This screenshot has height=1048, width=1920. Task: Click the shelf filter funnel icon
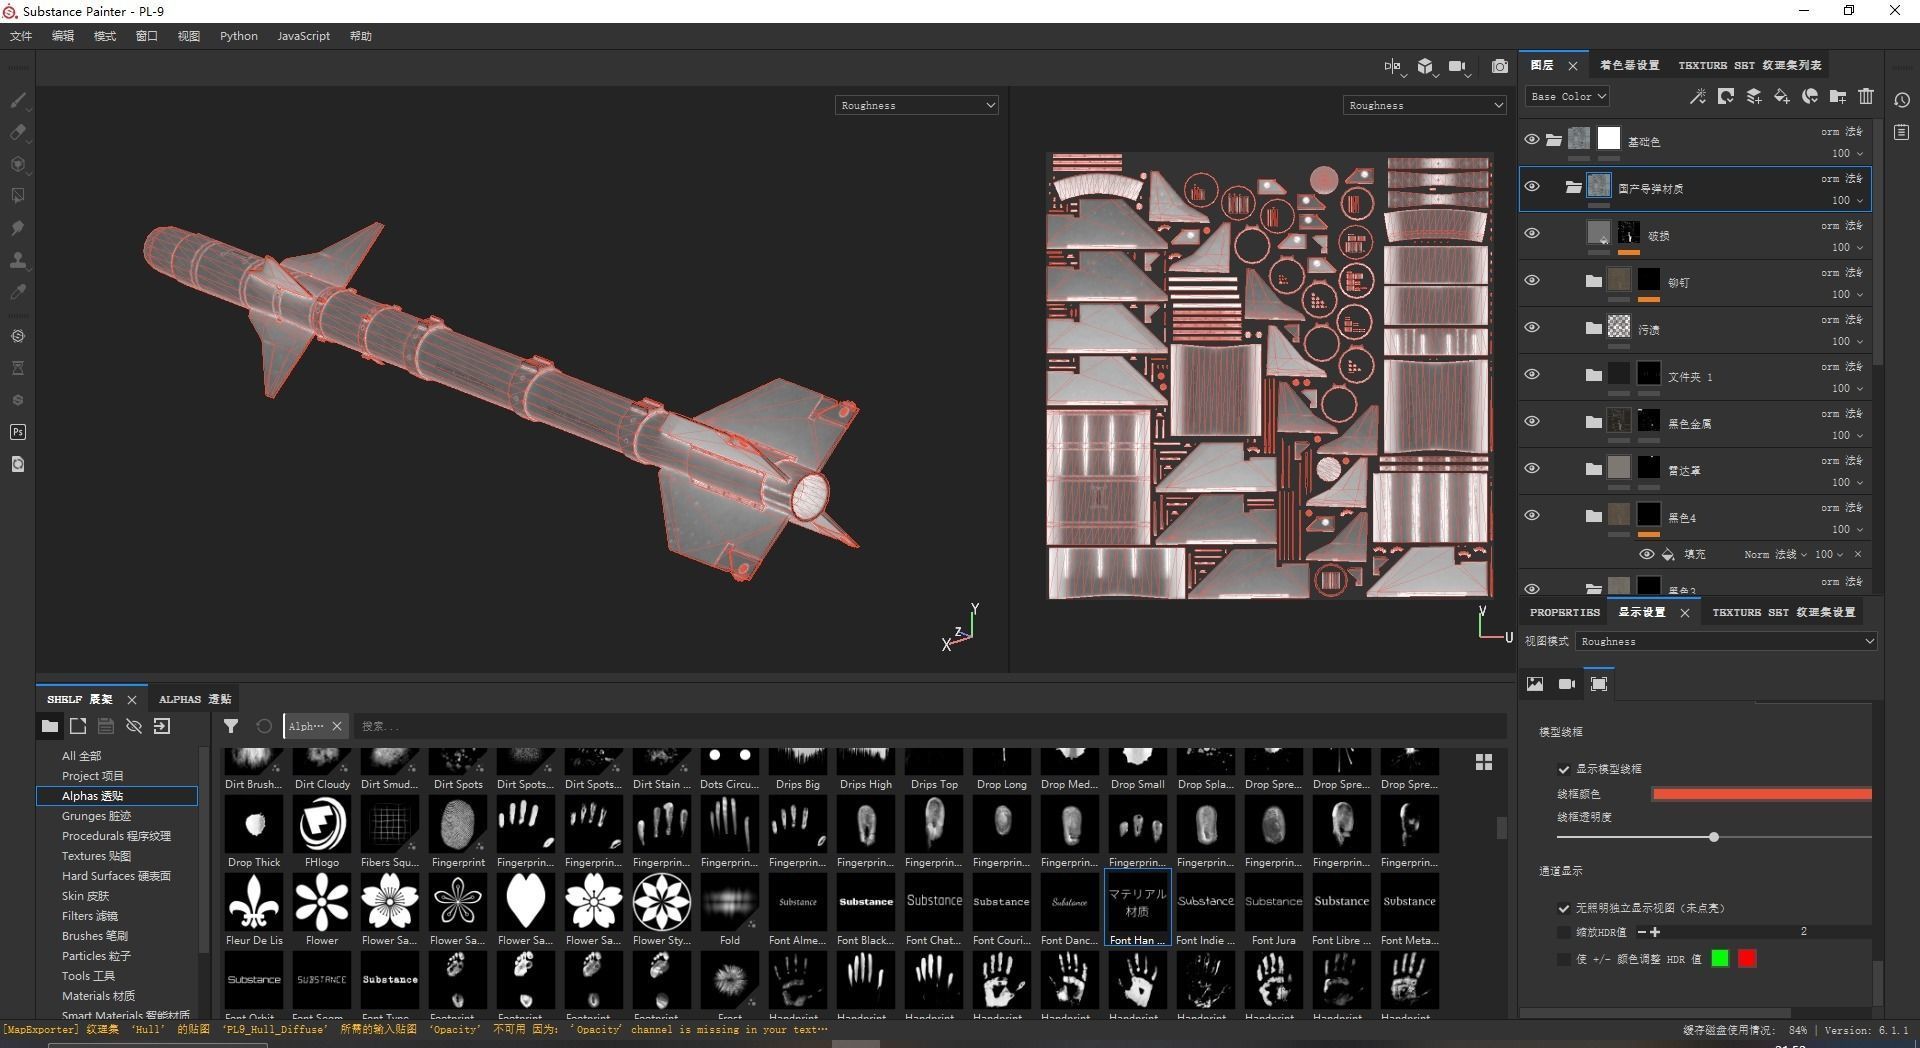coord(231,726)
